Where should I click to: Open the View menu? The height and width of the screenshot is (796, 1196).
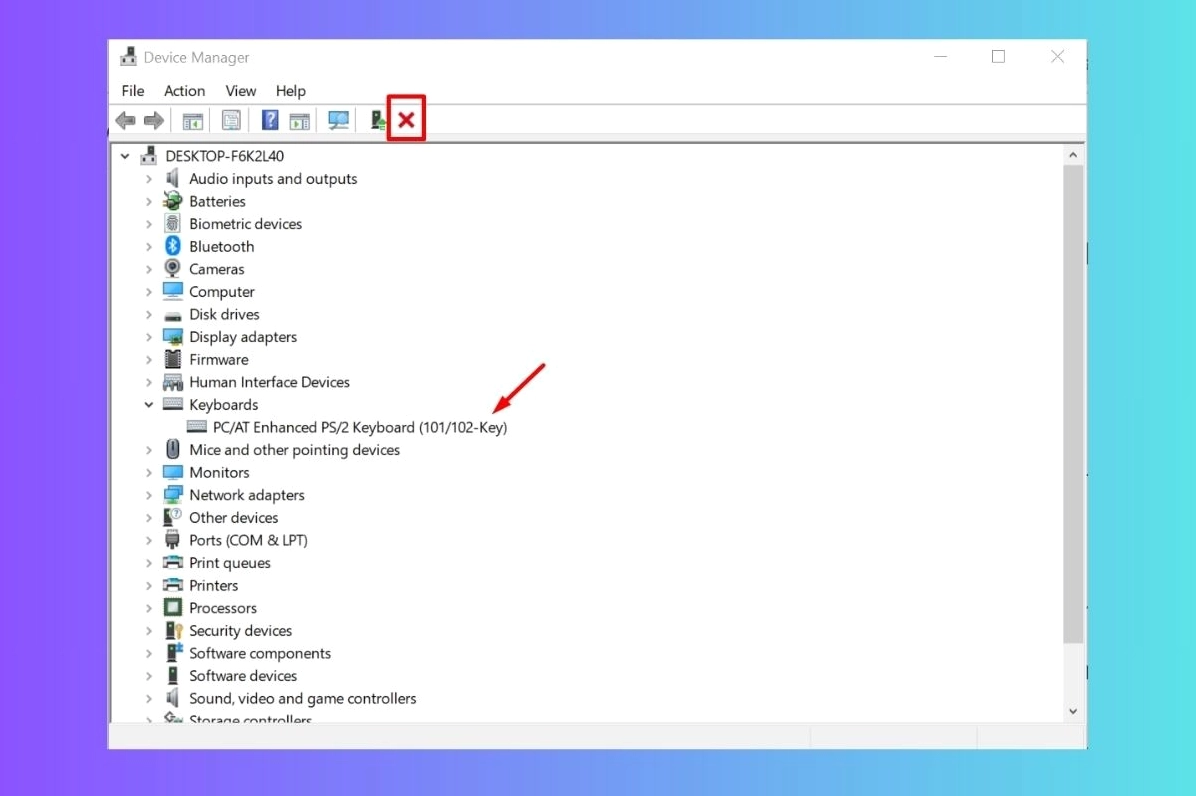tap(240, 91)
